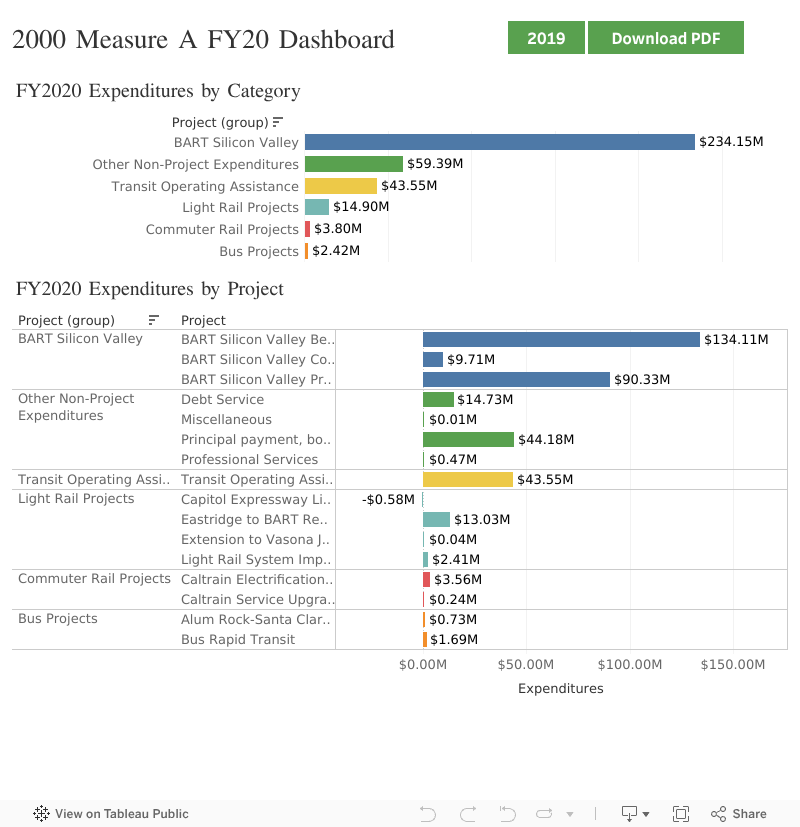Screen dimensions: 800x827
Task: Click the 'Expenditures' axis title
Action: 561,688
